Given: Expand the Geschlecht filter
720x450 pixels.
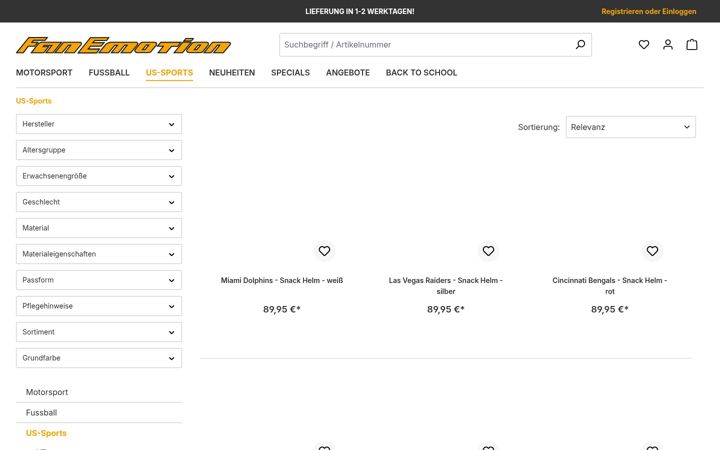Looking at the screenshot, I should coord(99,202).
